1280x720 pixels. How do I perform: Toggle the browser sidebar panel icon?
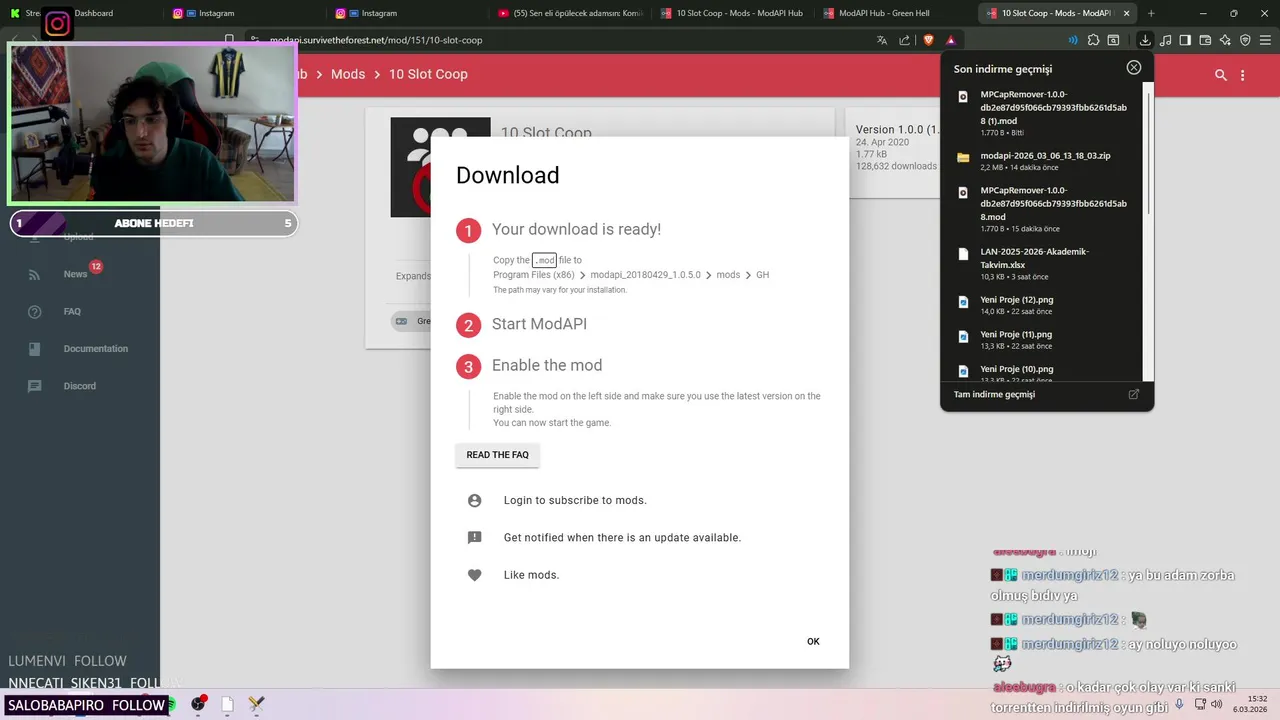tap(1185, 40)
